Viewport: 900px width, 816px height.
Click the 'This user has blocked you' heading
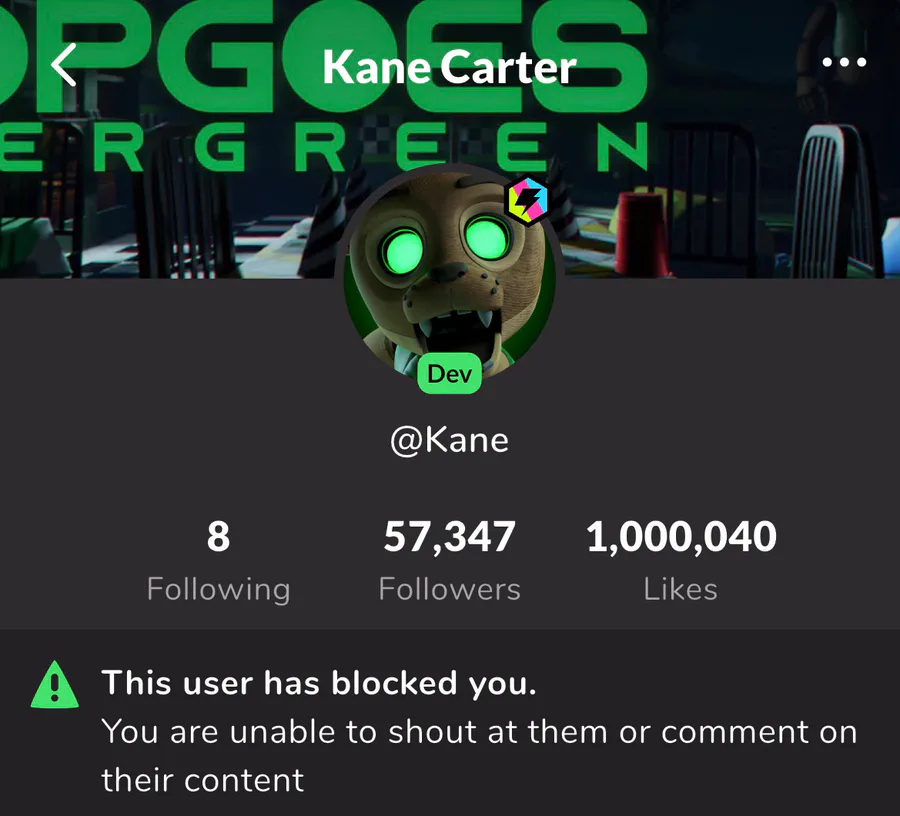pos(319,683)
